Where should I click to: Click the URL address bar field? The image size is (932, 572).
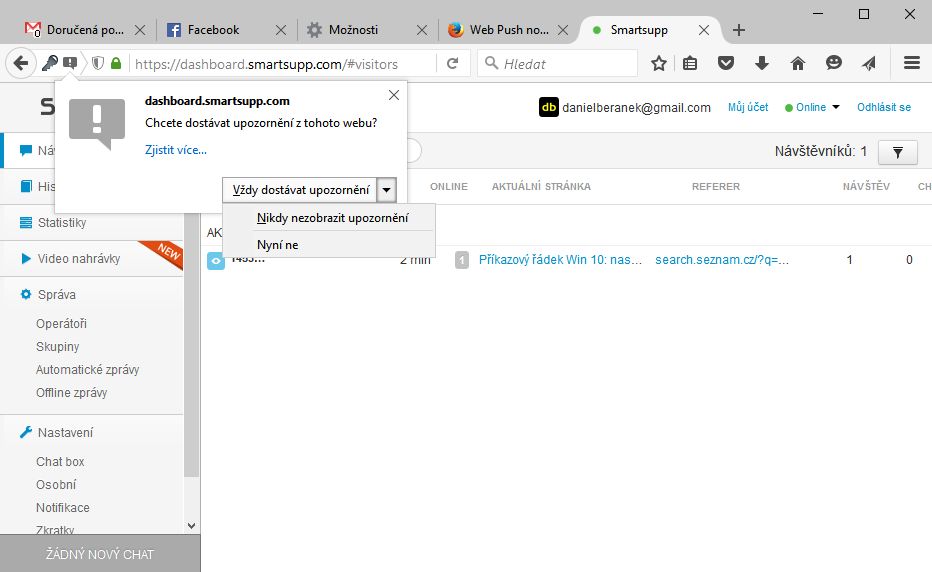click(x=283, y=64)
